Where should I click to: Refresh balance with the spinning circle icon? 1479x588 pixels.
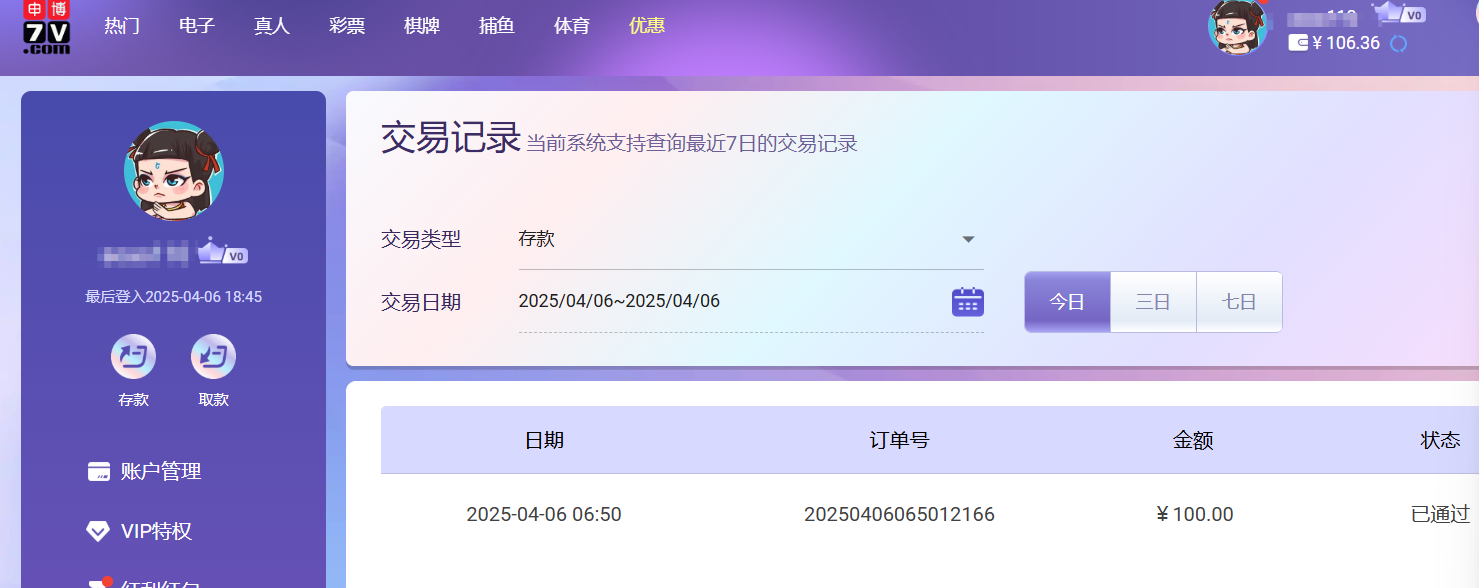1399,44
